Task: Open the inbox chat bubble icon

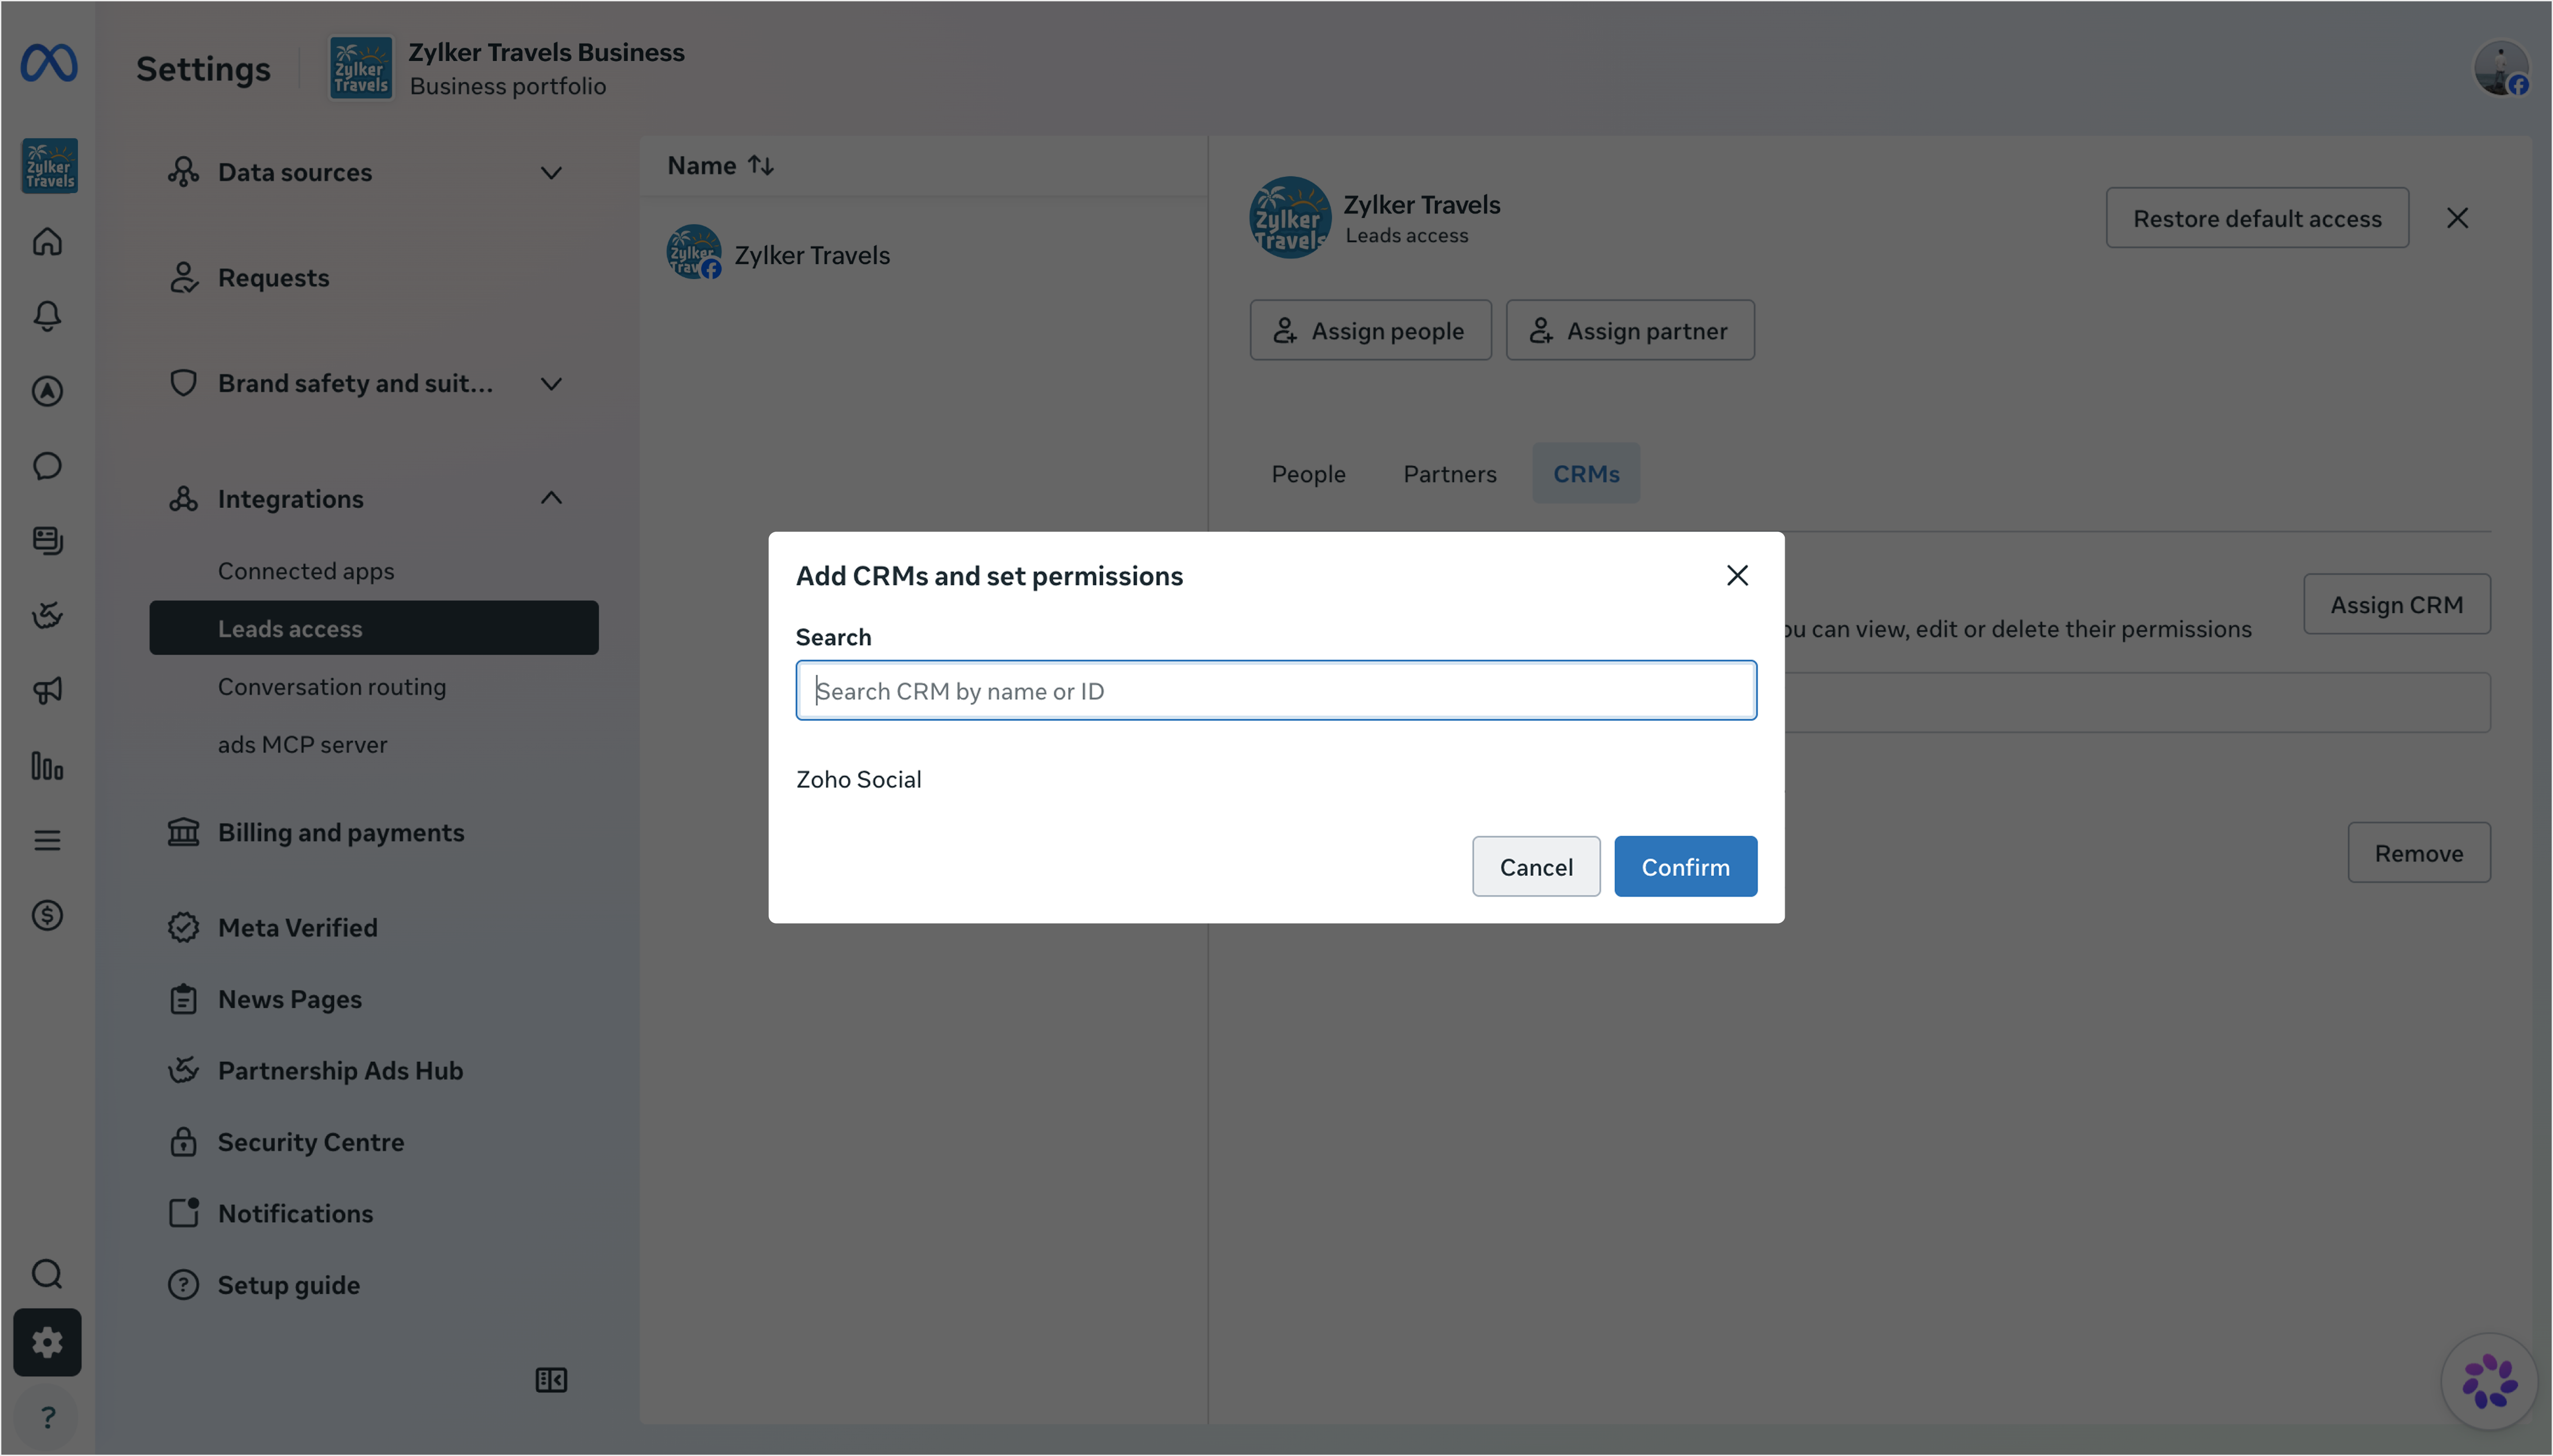Action: (x=47, y=466)
